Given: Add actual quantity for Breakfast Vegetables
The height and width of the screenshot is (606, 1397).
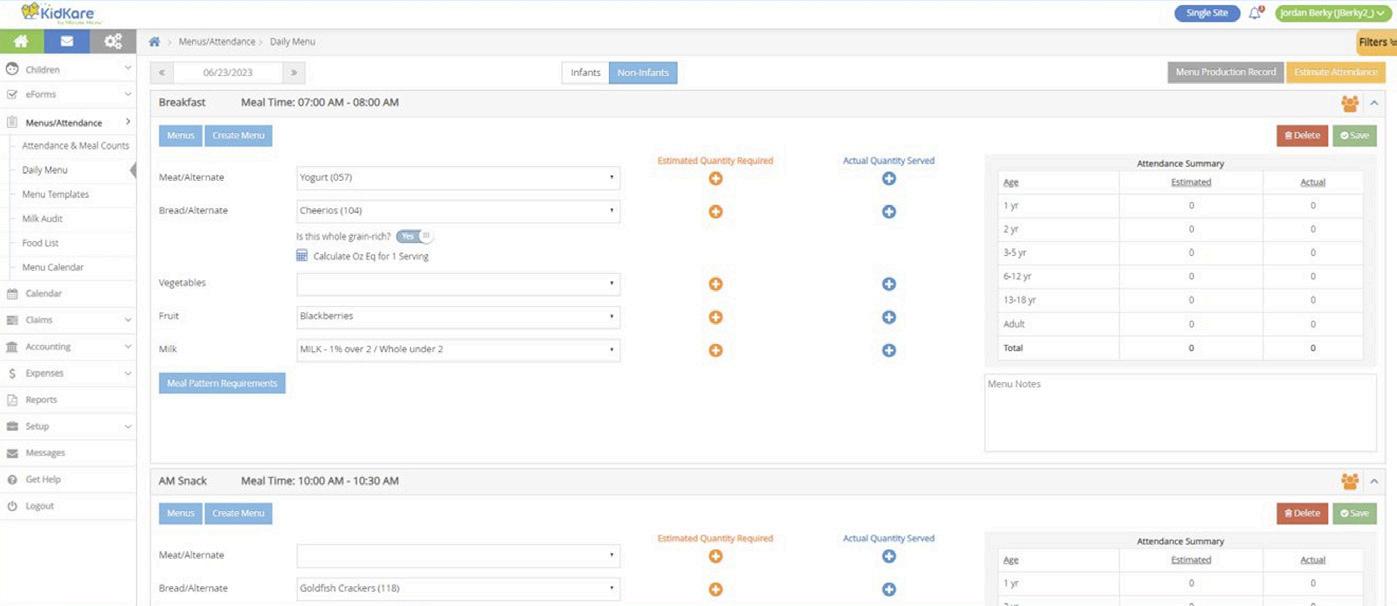Looking at the screenshot, I should [x=889, y=284].
